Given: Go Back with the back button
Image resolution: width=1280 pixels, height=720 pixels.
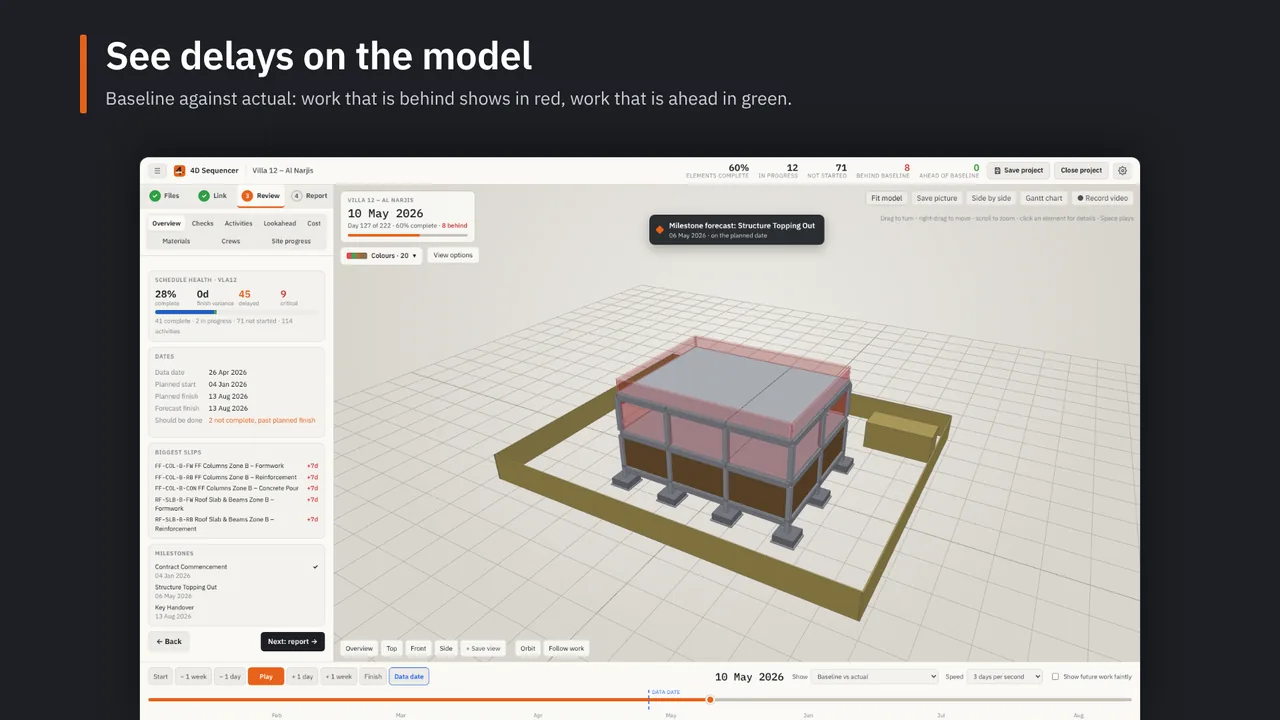Looking at the screenshot, I should [x=169, y=641].
